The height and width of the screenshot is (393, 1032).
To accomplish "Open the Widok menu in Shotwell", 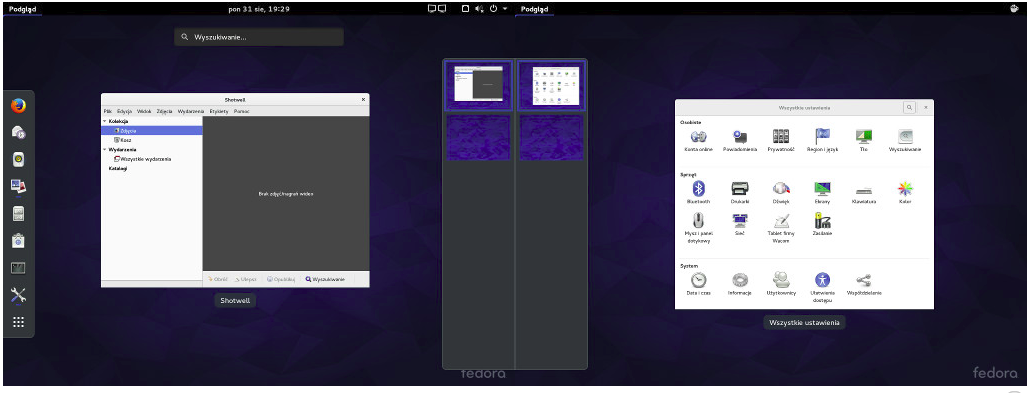I will click(144, 111).
